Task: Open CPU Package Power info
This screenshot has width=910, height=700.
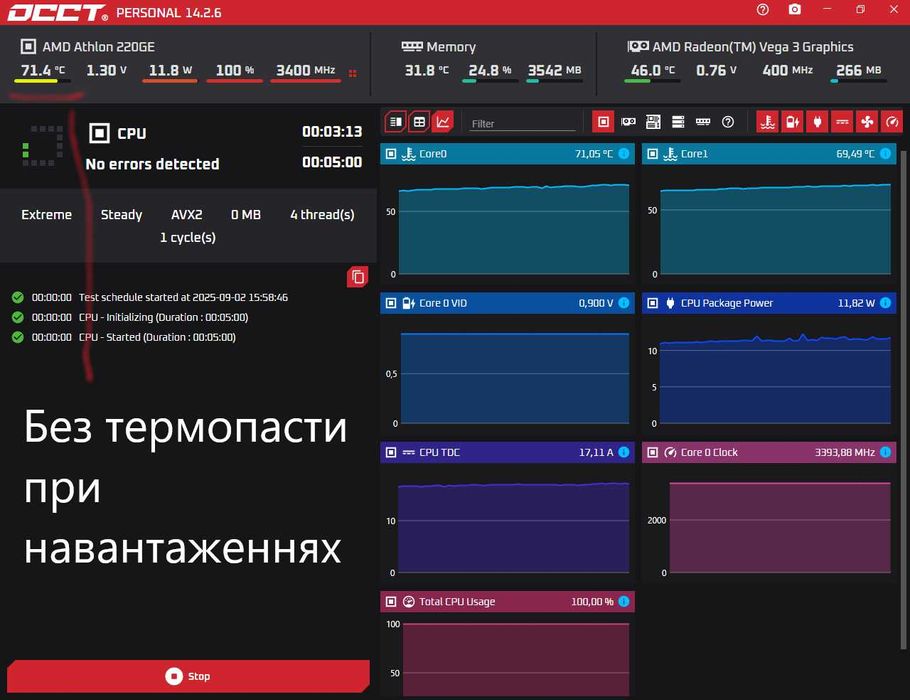Action: tap(886, 303)
